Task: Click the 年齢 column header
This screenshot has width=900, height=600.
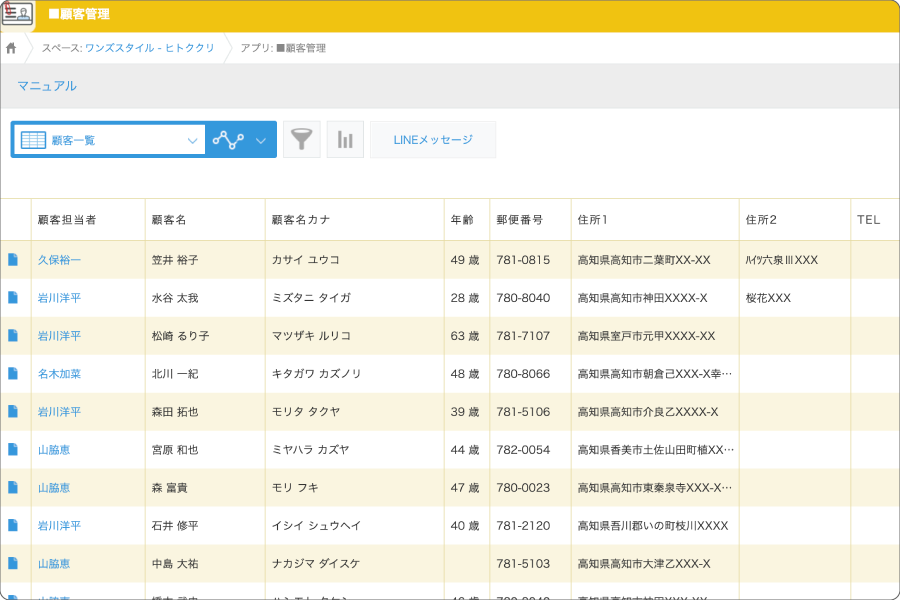Action: [x=462, y=220]
